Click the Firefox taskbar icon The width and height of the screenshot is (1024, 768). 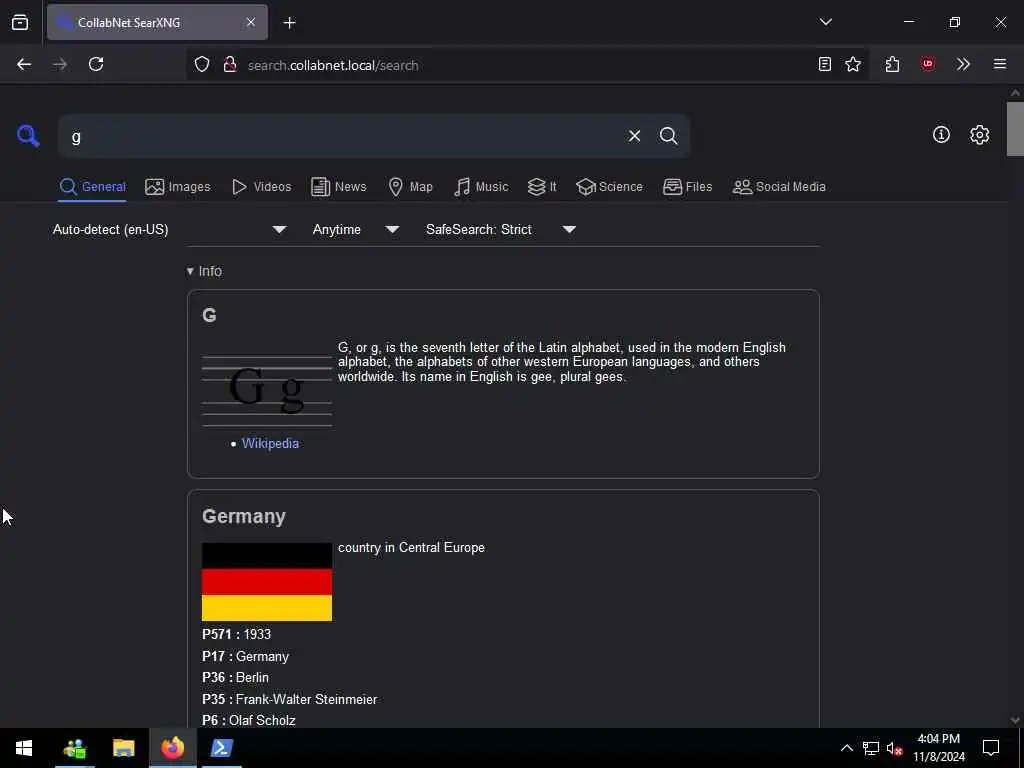point(172,748)
